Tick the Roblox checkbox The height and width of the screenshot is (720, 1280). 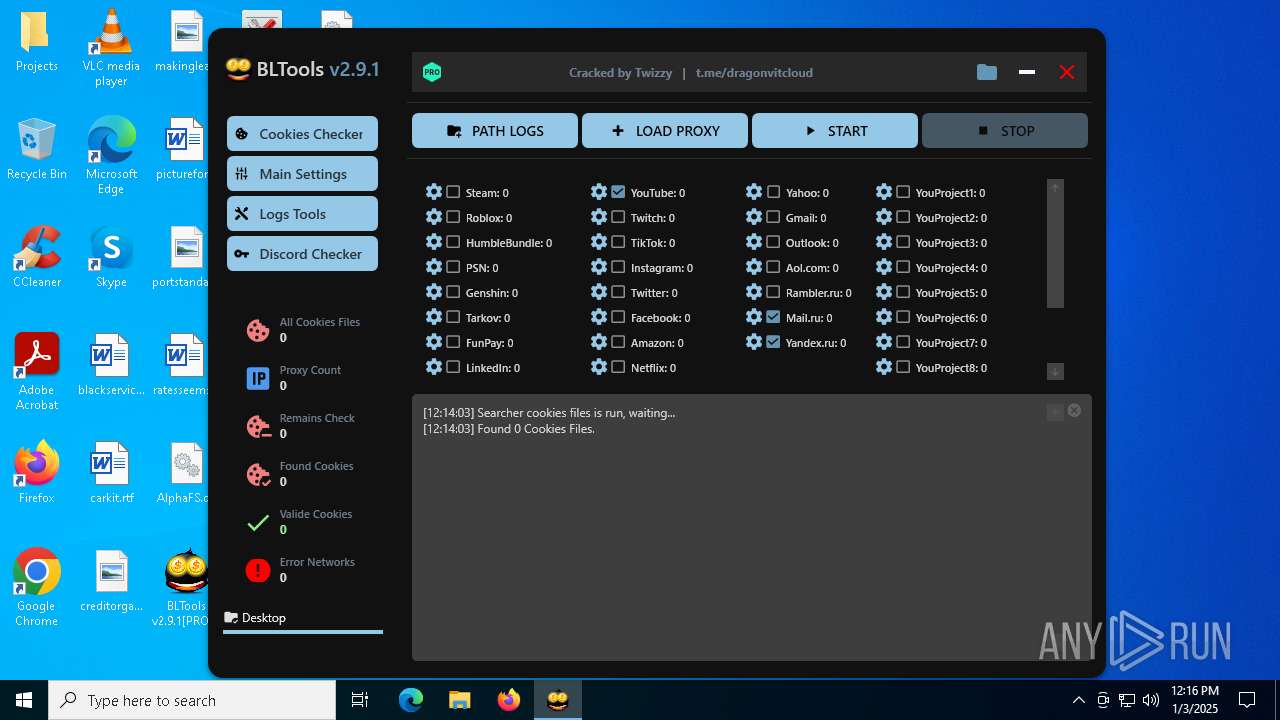[x=453, y=217]
